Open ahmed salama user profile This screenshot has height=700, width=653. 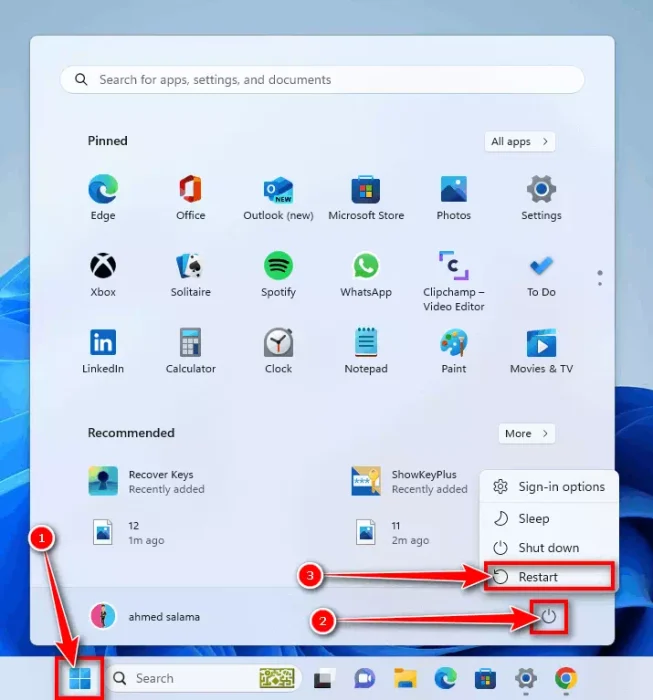(x=146, y=617)
